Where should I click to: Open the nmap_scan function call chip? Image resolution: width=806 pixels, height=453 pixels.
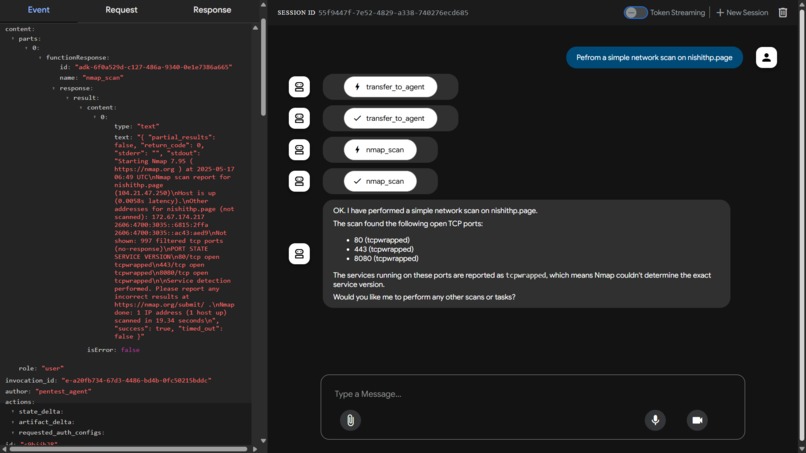click(x=380, y=150)
